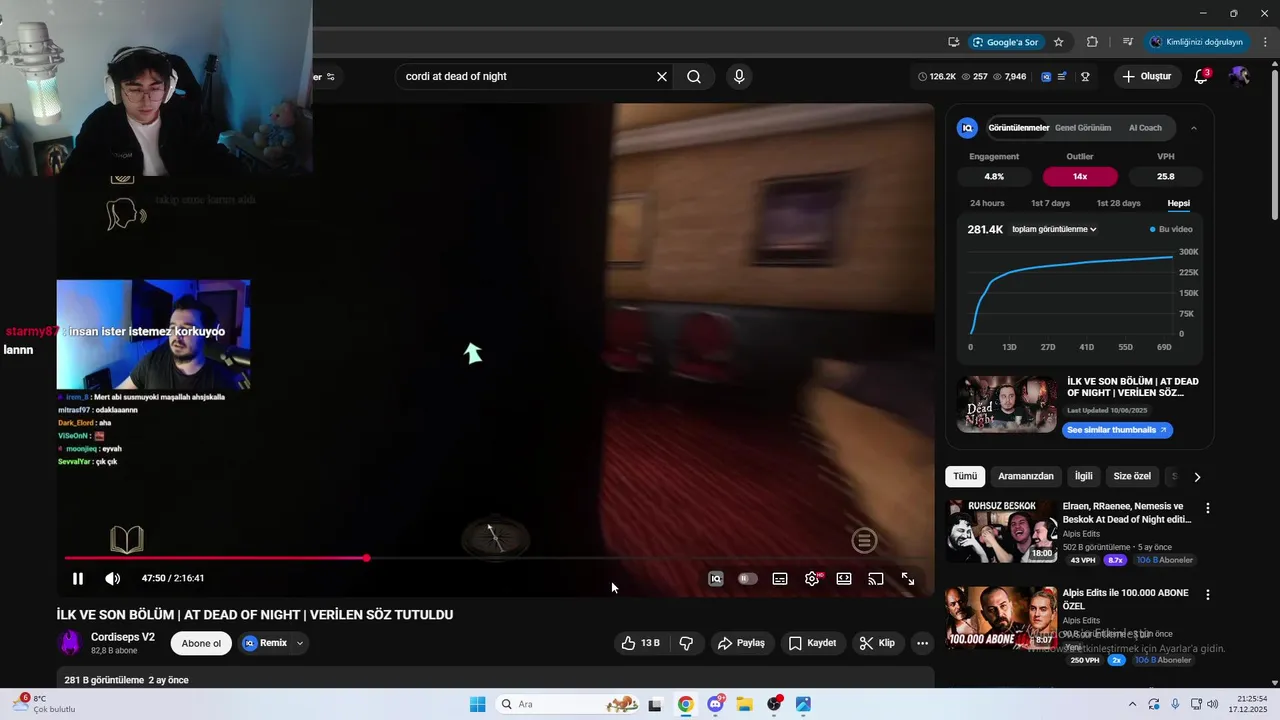Click vidIQ trophy icon in header
Screen dimensions: 1280x720
(x=1085, y=77)
